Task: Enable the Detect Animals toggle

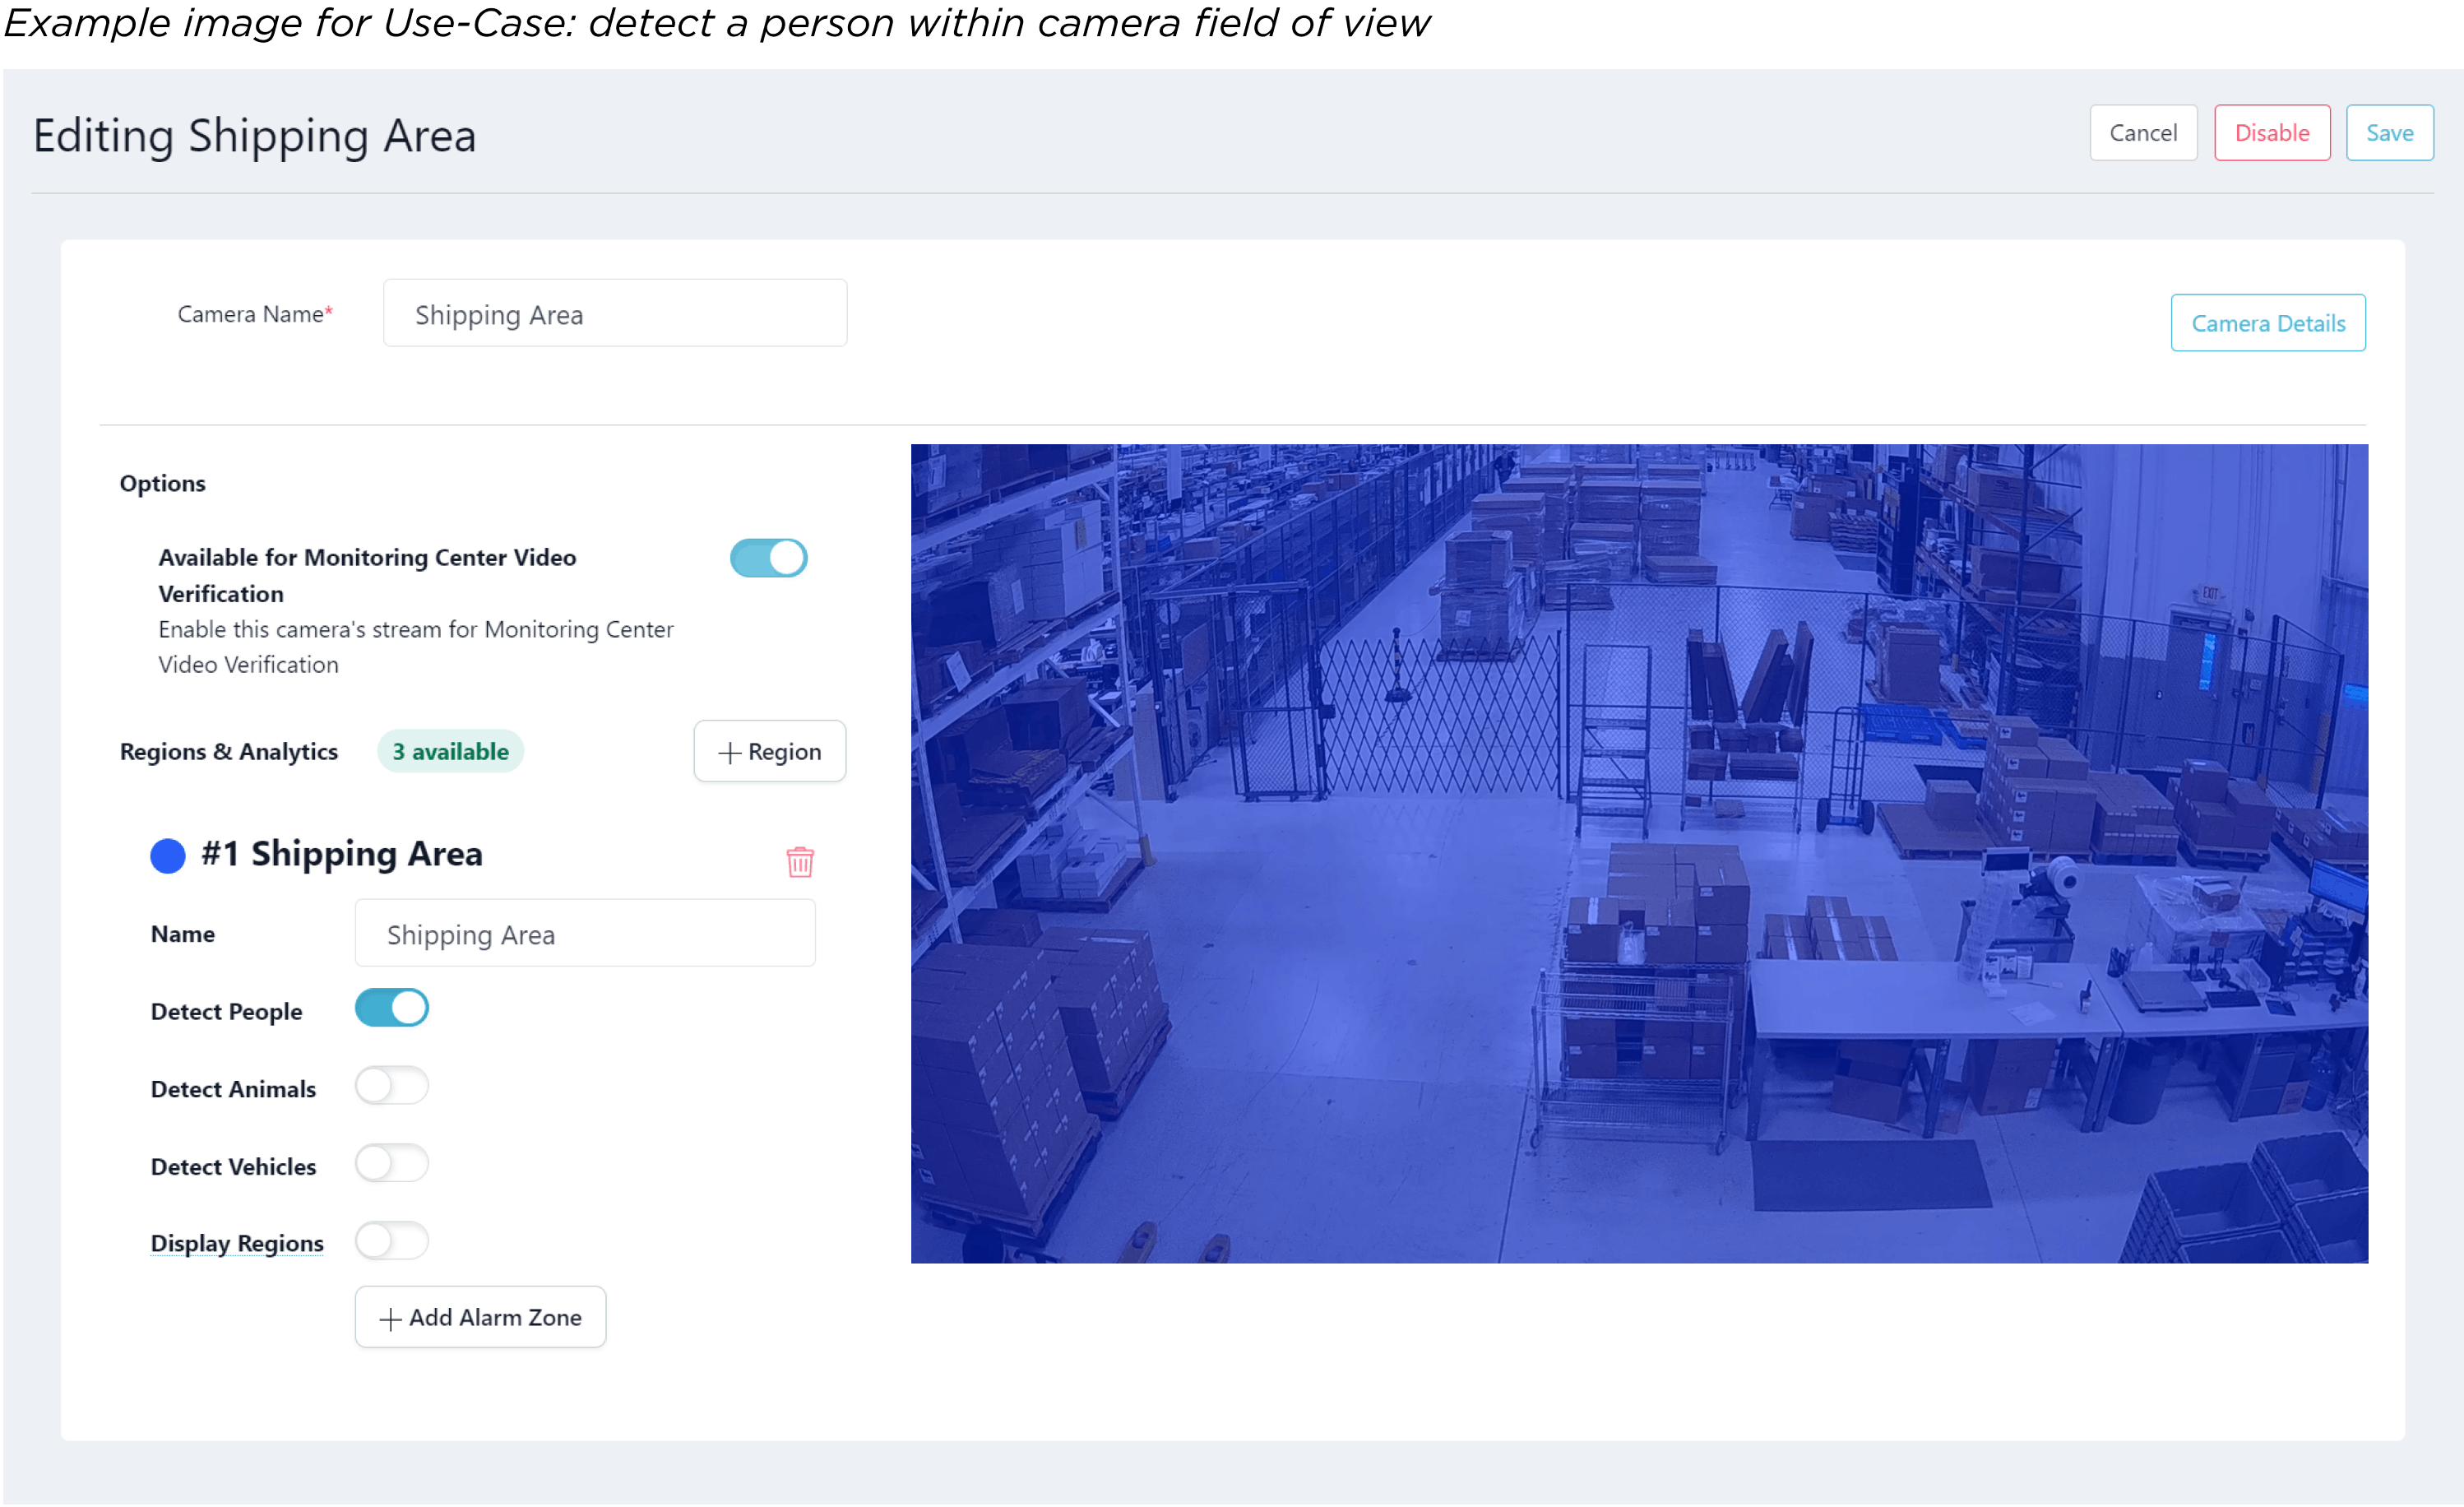Action: pyautogui.click(x=392, y=1086)
